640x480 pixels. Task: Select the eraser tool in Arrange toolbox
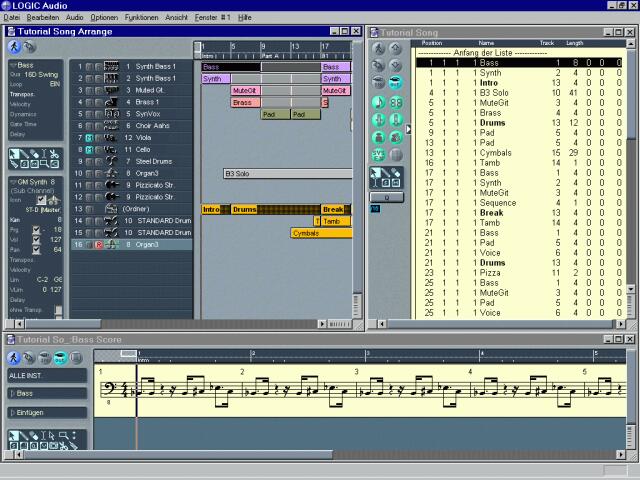(x=34, y=154)
